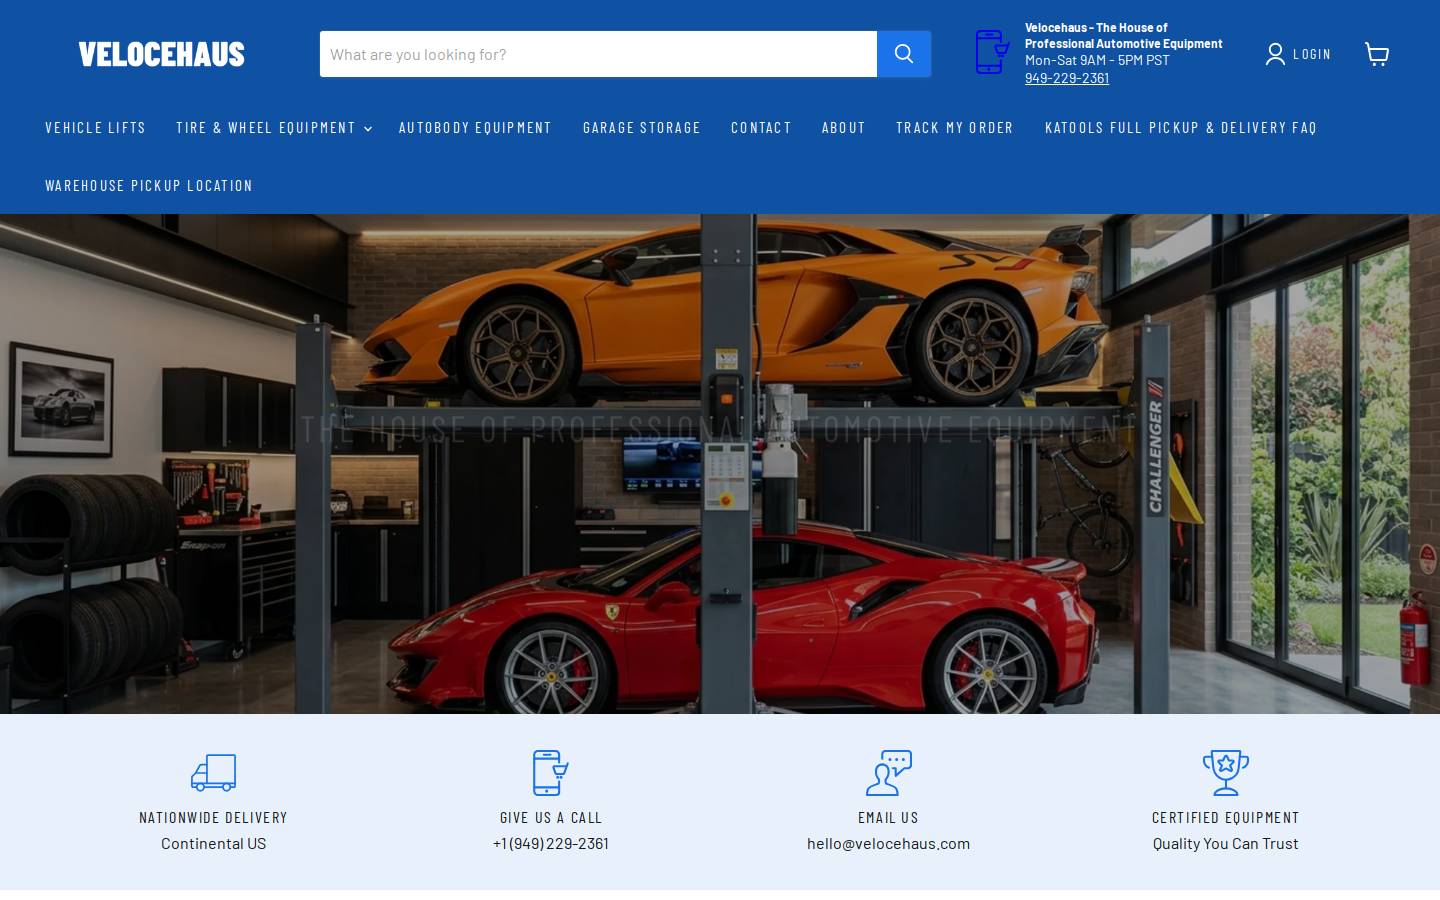Viewport: 1440px width, 900px height.
Task: Click the Give Us A Call phone icon
Action: (551, 772)
